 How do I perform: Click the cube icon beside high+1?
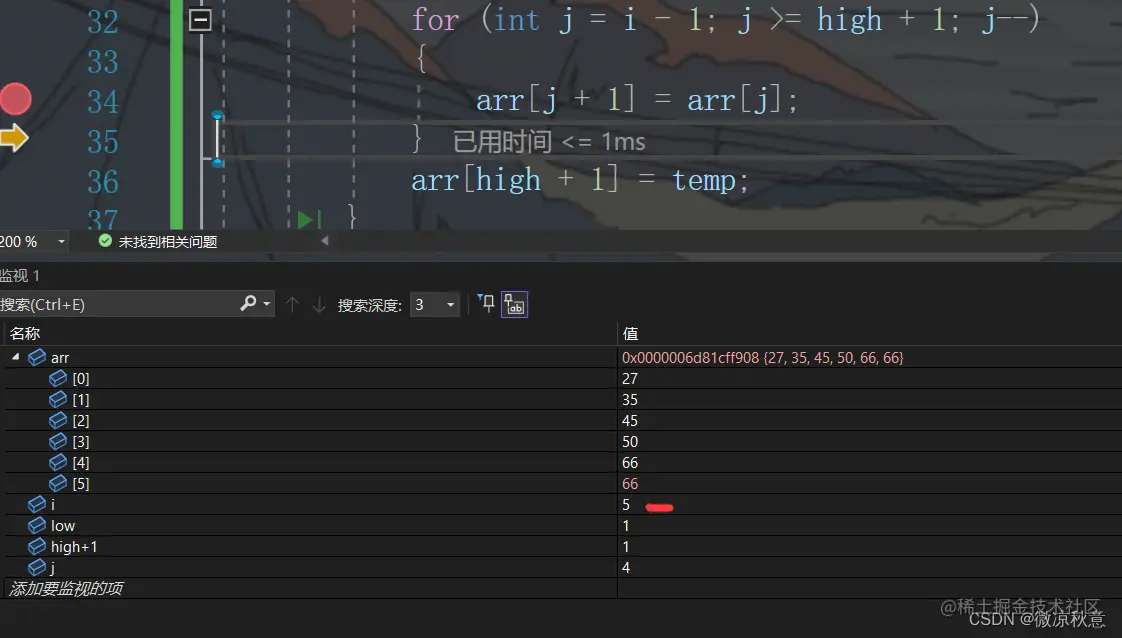tap(36, 546)
